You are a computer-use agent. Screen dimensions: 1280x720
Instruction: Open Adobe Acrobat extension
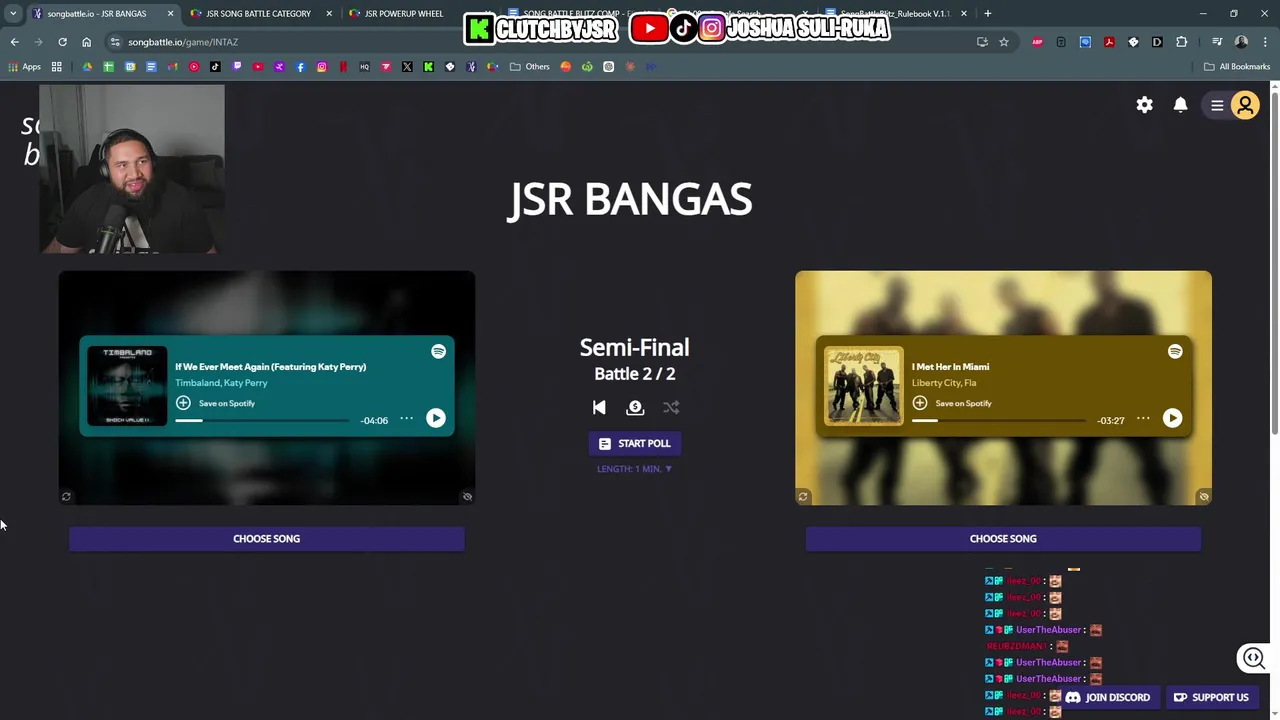pyautogui.click(x=1109, y=42)
